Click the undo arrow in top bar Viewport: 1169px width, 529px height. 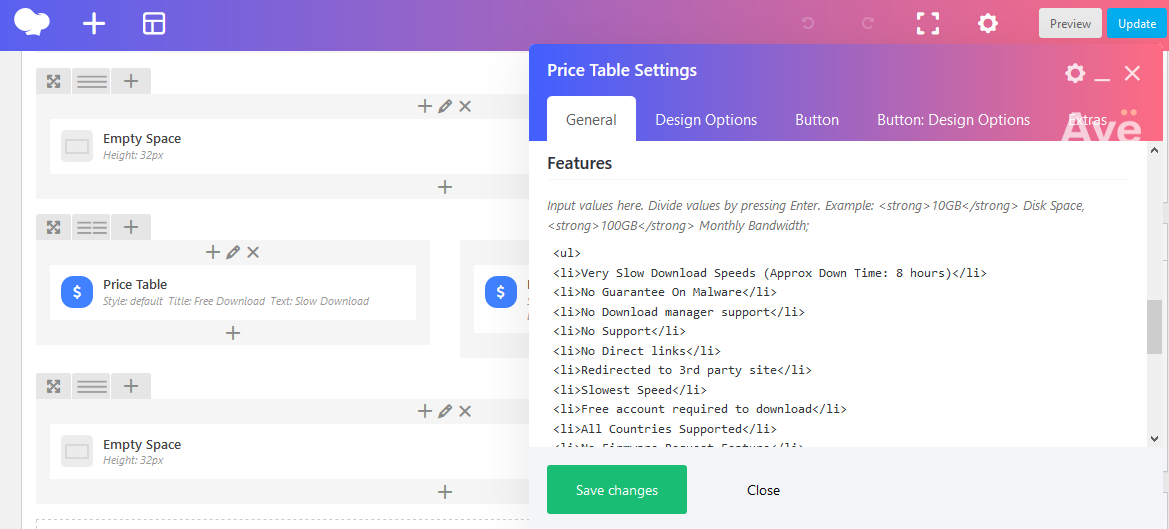tap(807, 24)
